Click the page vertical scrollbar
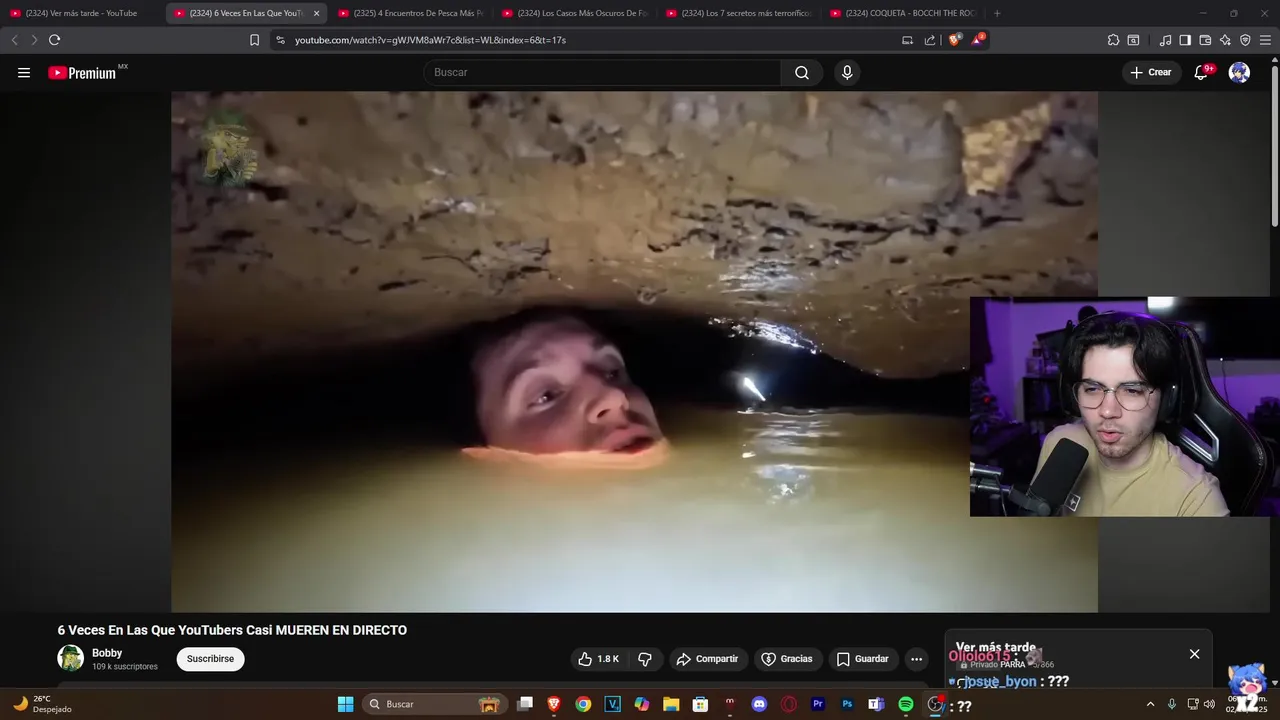 coord(1274,145)
